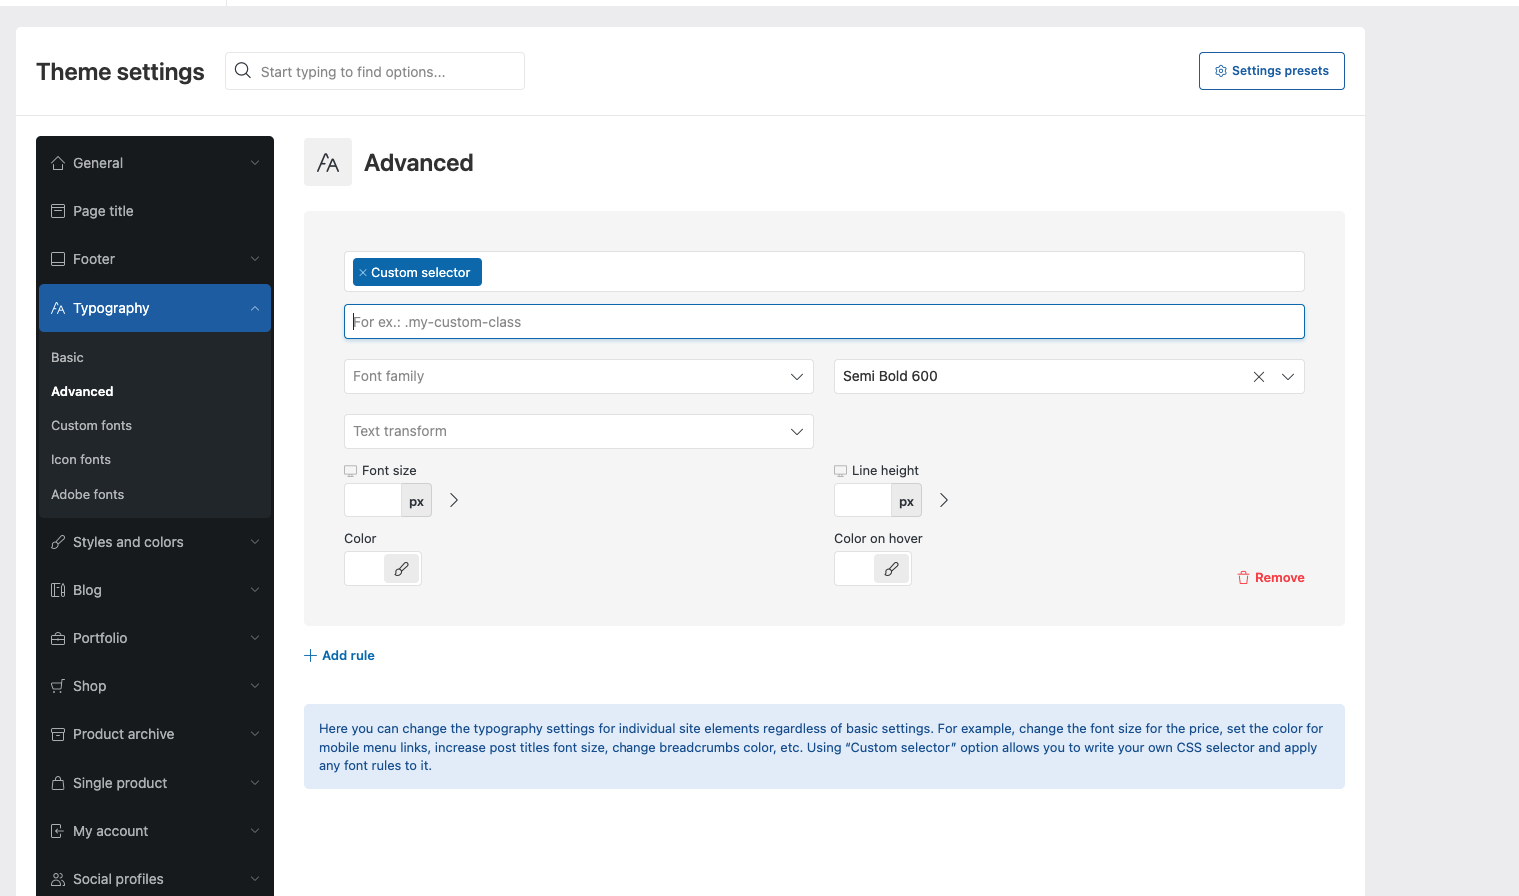Expand Line height responsive options arrow
The width and height of the screenshot is (1519, 896).
944,500
